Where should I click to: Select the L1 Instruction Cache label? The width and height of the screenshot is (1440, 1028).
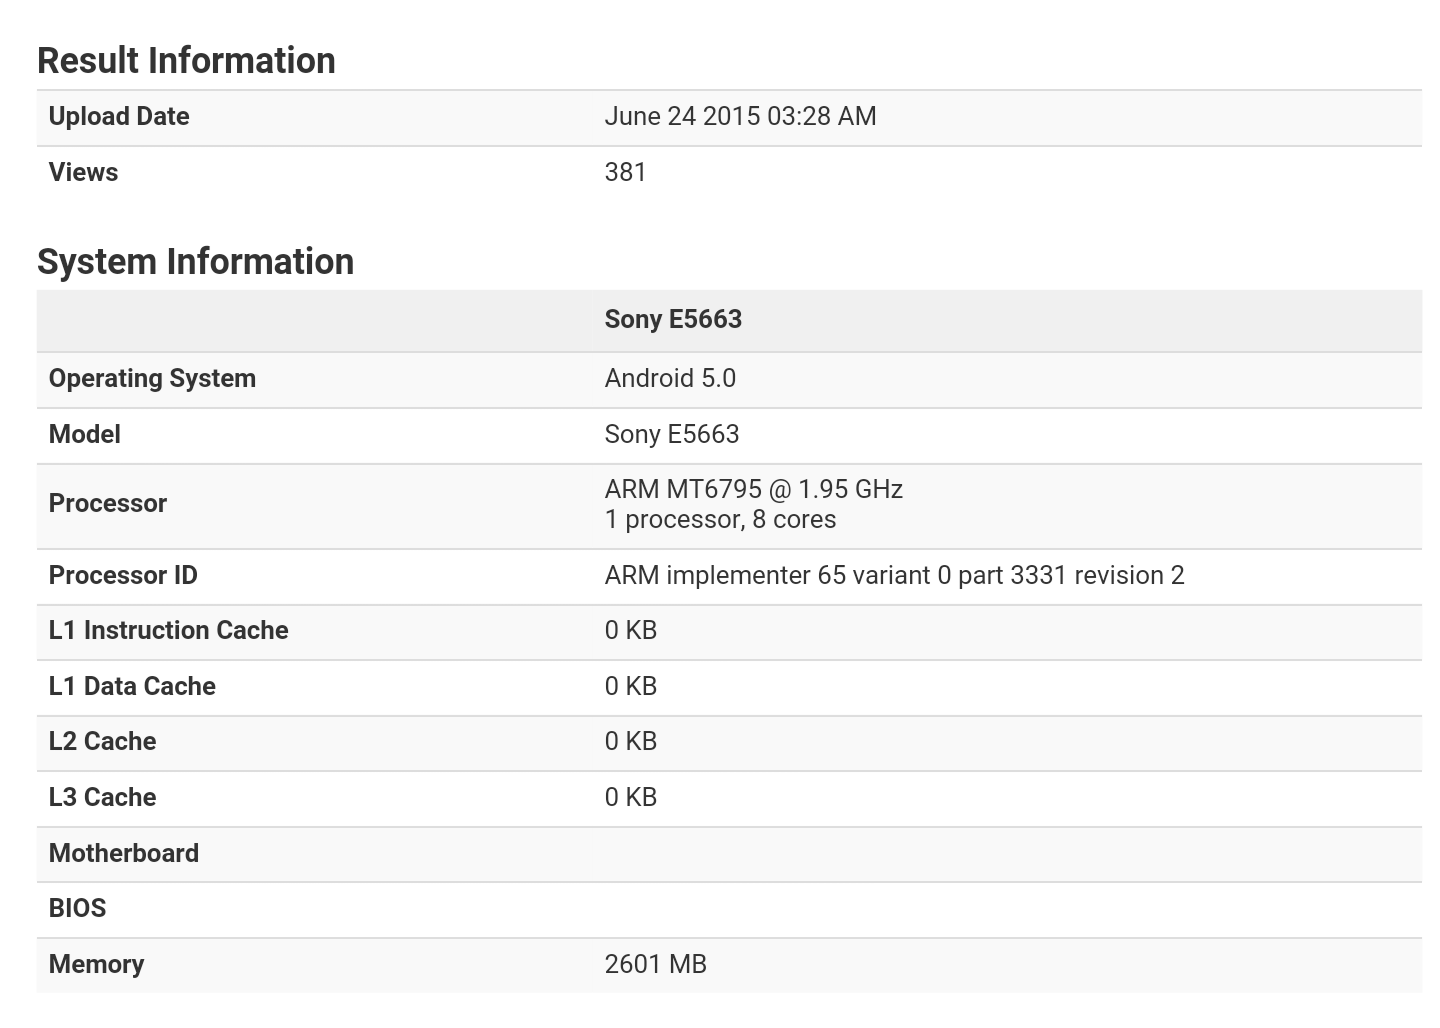click(x=169, y=631)
